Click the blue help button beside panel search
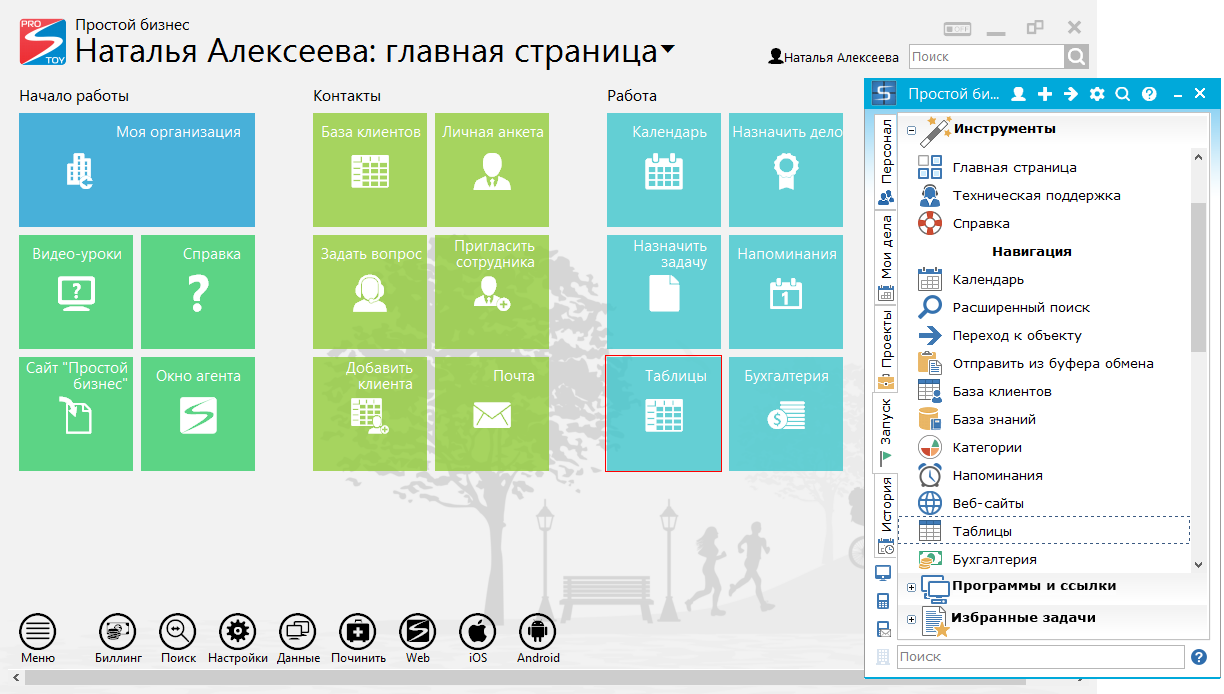1224x694 pixels. point(1199,657)
